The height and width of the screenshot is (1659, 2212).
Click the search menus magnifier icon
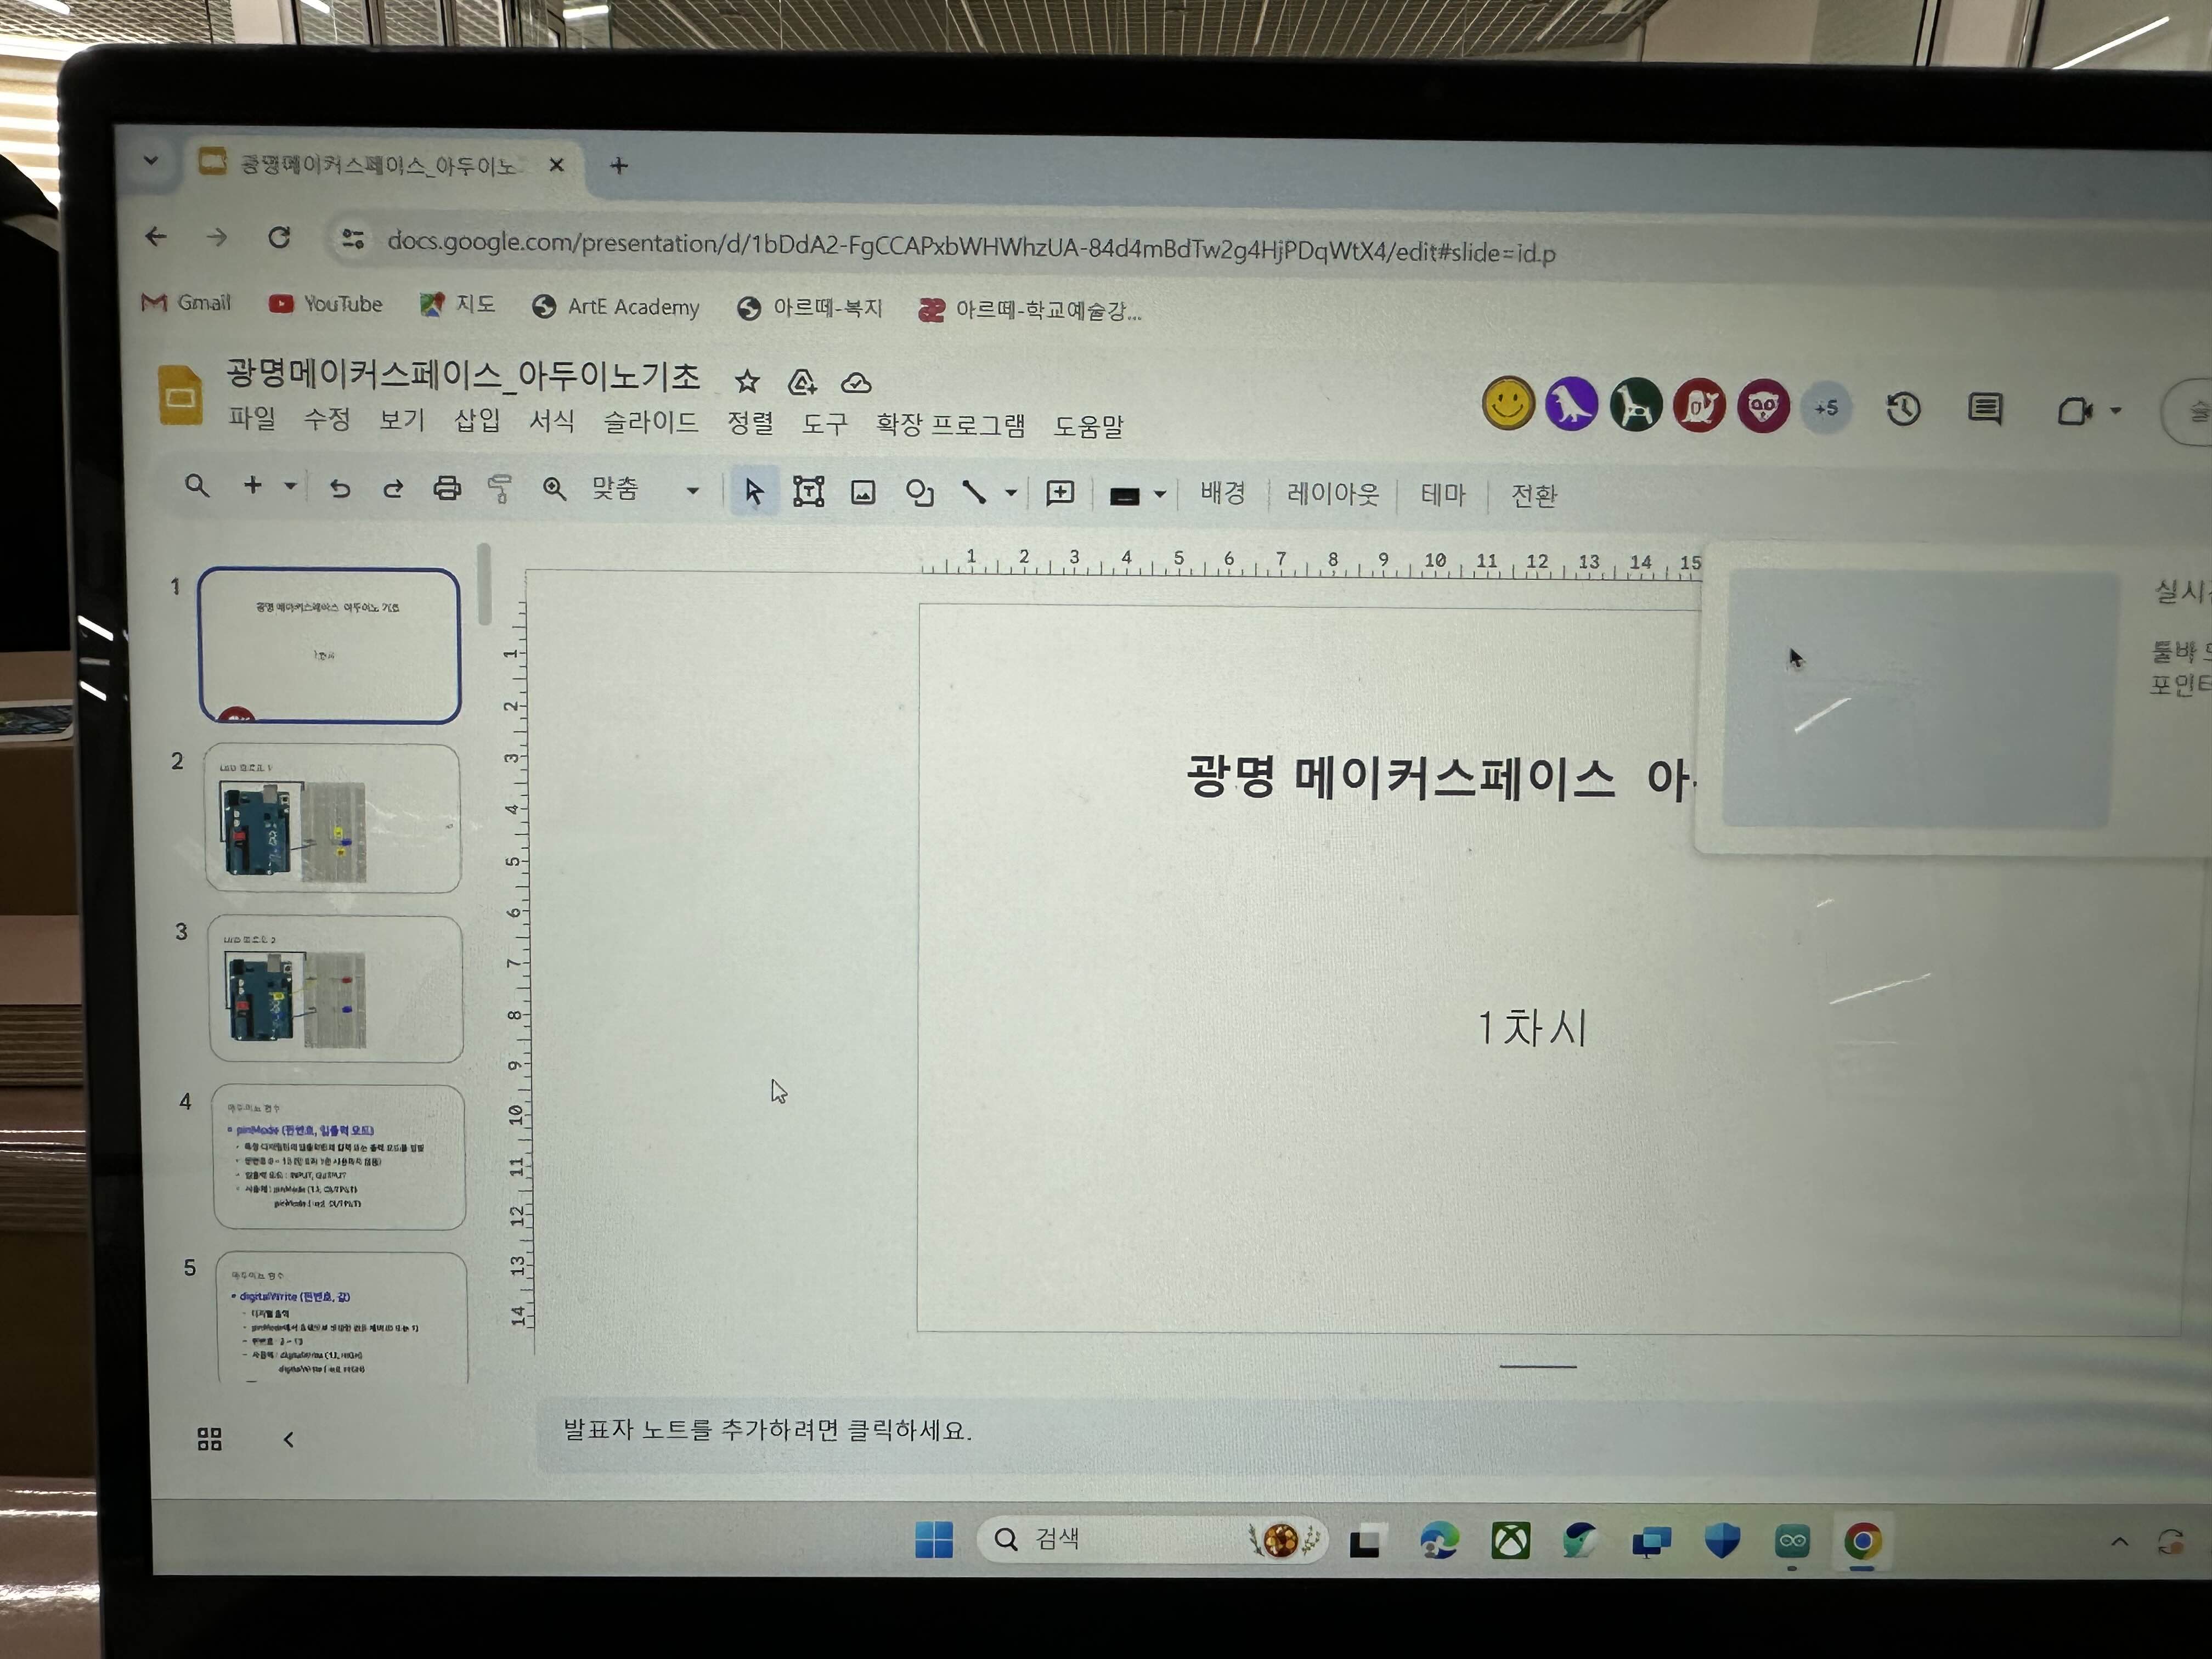pos(197,486)
